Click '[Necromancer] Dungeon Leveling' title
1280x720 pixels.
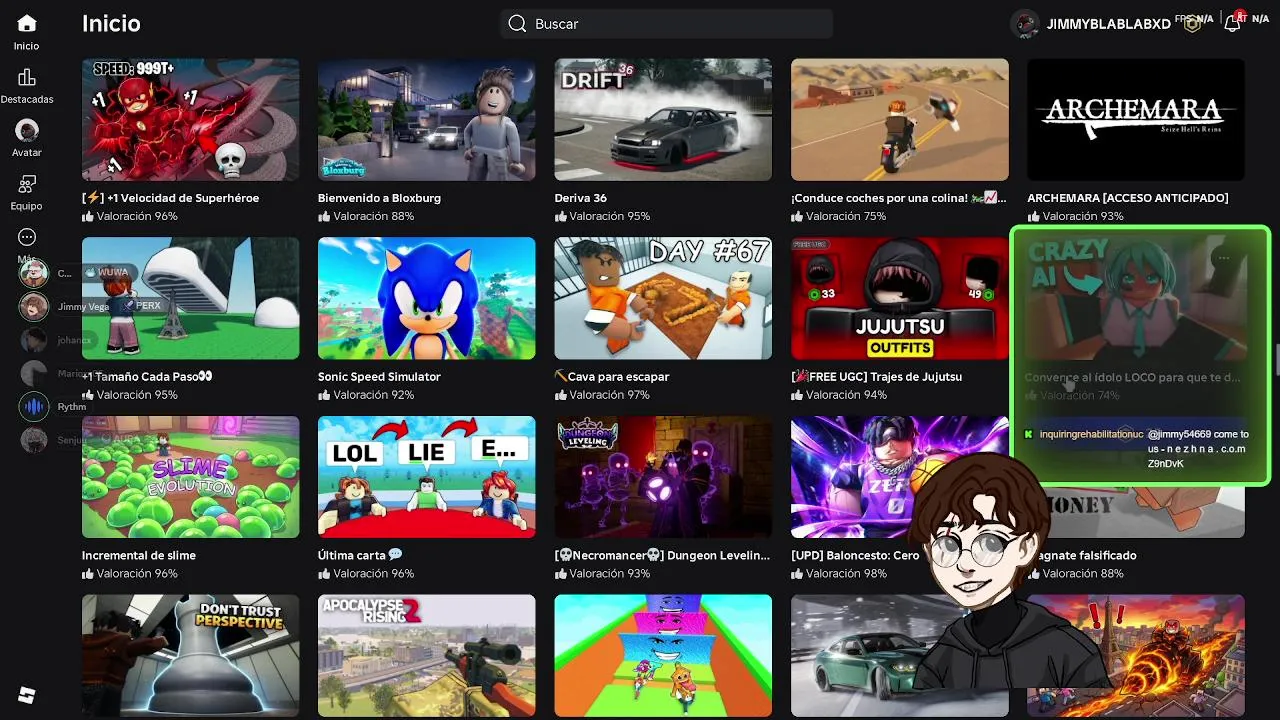point(662,555)
